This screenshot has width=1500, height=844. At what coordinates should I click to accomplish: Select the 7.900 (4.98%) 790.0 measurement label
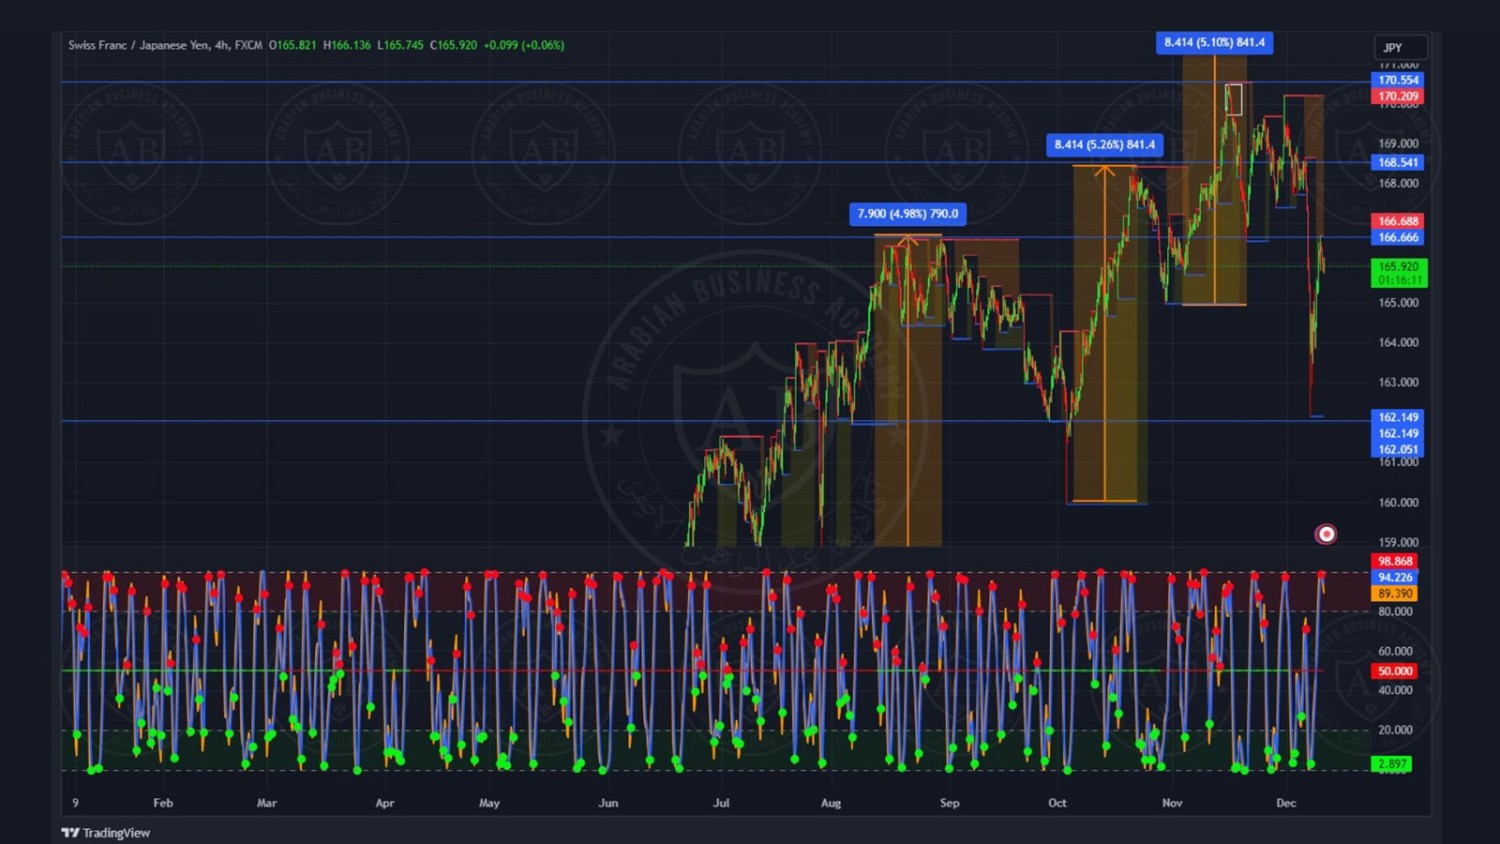tap(908, 214)
